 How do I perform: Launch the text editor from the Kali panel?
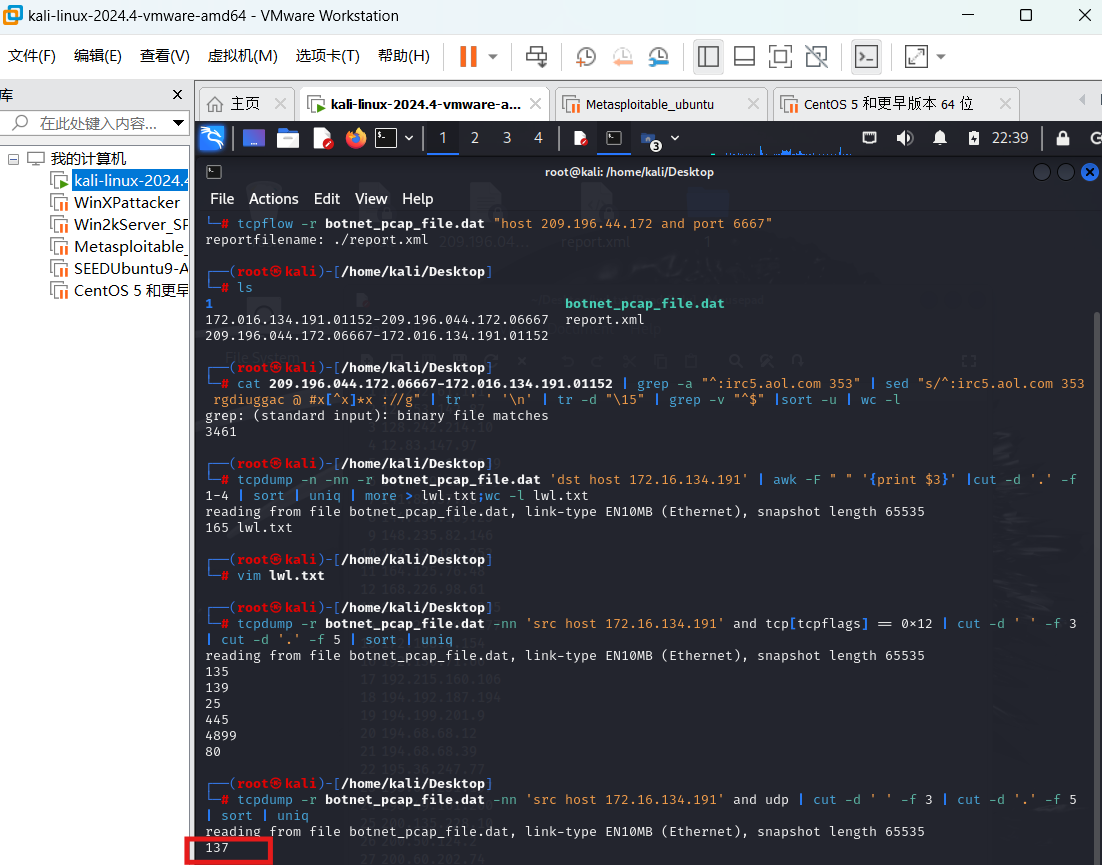coord(322,138)
